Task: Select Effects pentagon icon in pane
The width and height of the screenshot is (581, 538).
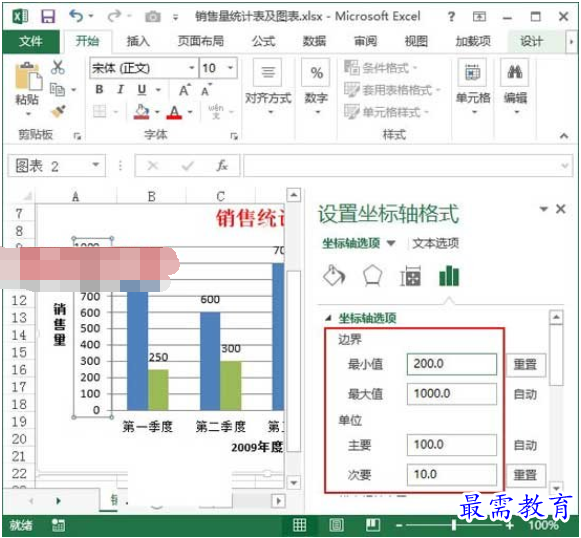Action: (372, 276)
